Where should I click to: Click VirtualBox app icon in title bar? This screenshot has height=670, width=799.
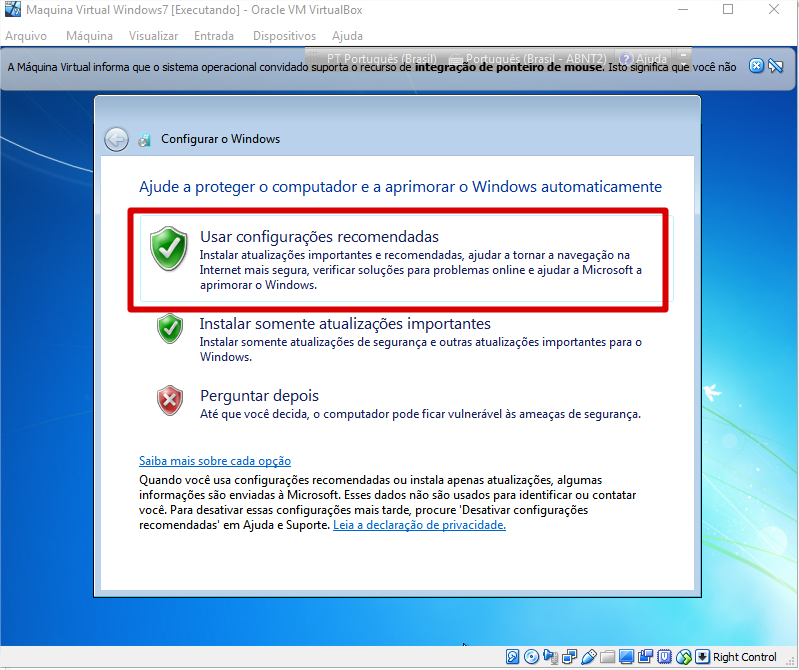(12, 9)
